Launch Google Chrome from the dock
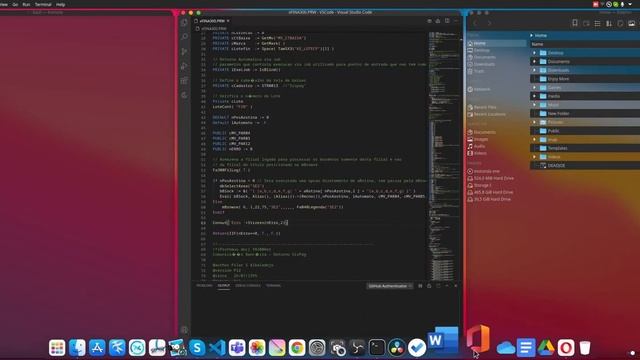 click(297, 348)
